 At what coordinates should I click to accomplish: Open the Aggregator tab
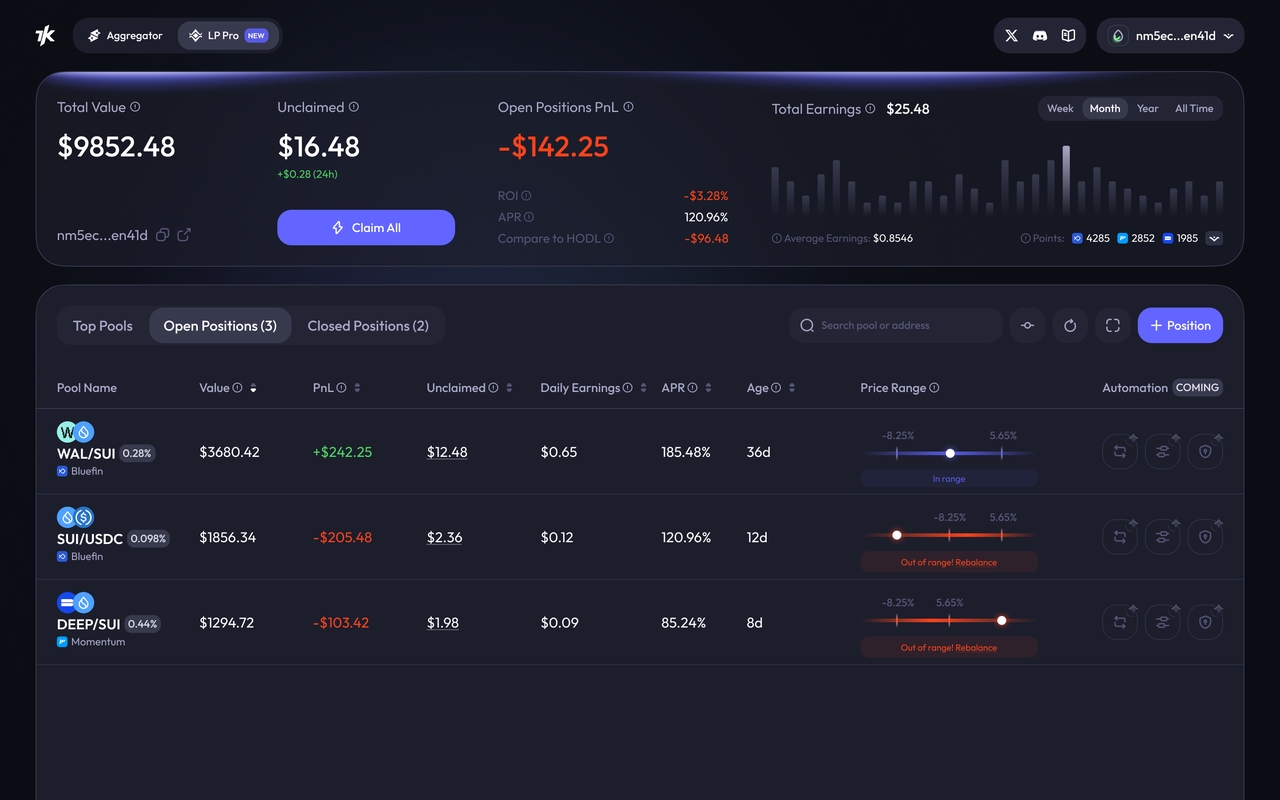125,36
